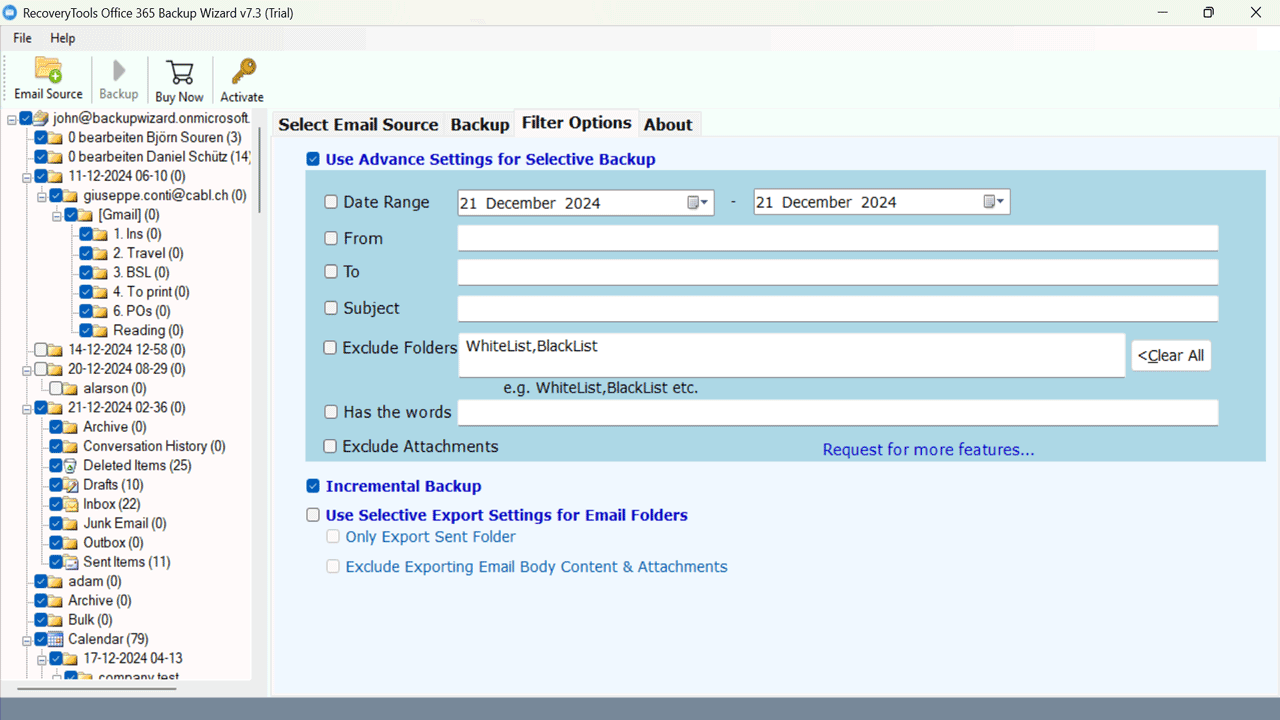The height and width of the screenshot is (720, 1280).
Task: Click the folder tree vertical scrollbar
Action: click(260, 168)
